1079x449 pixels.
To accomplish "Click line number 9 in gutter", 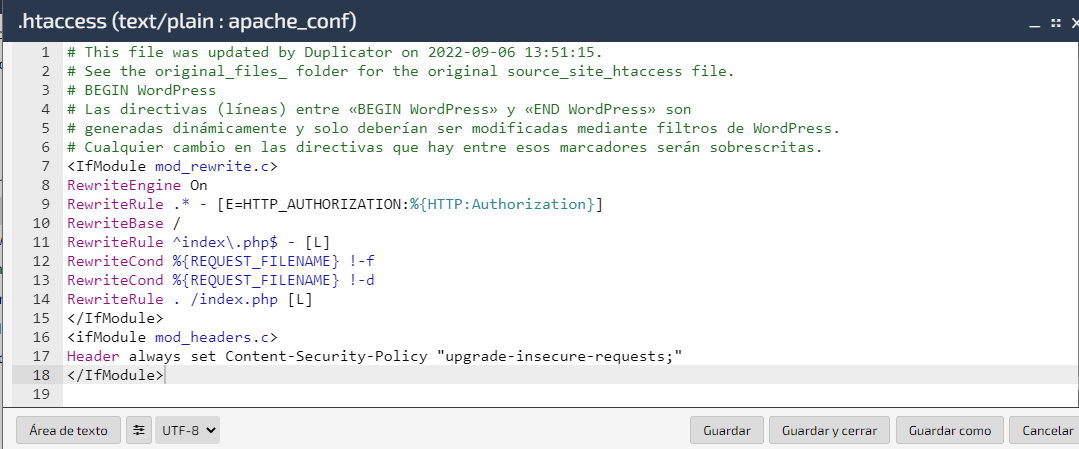I will 45,204.
